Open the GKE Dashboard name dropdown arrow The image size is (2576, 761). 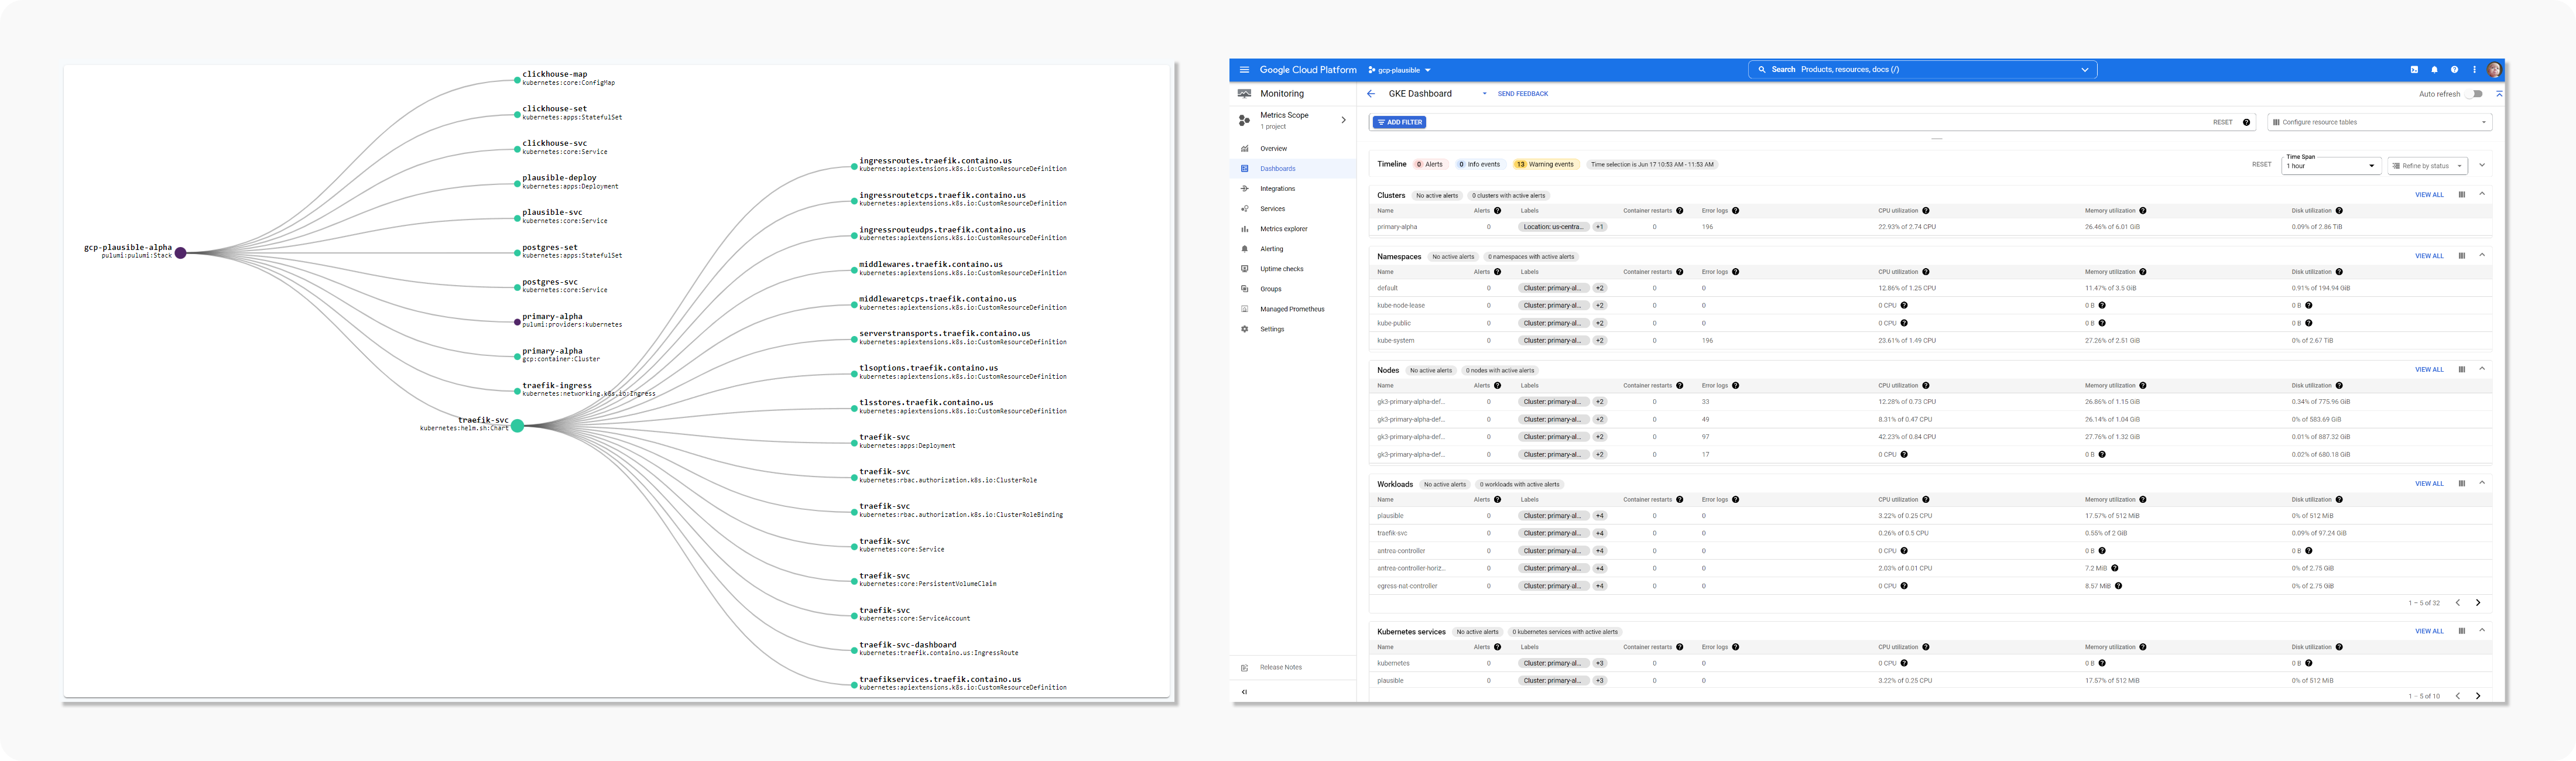point(1484,94)
